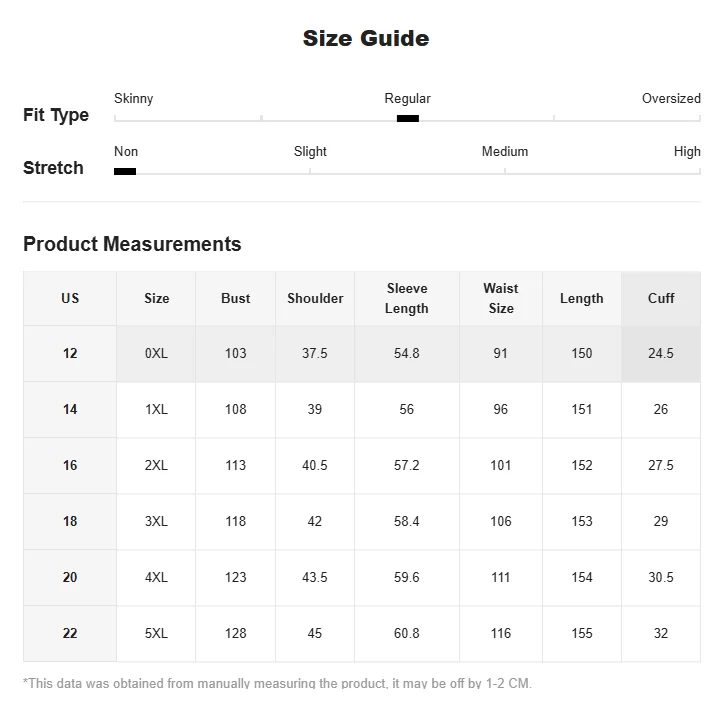Select the 0XL size cell

(x=157, y=353)
